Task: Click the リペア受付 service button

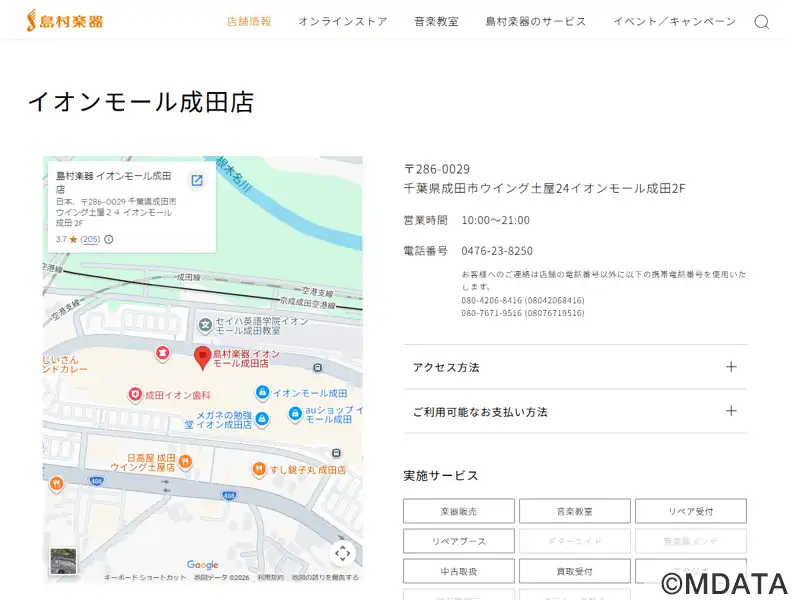Action: (691, 511)
